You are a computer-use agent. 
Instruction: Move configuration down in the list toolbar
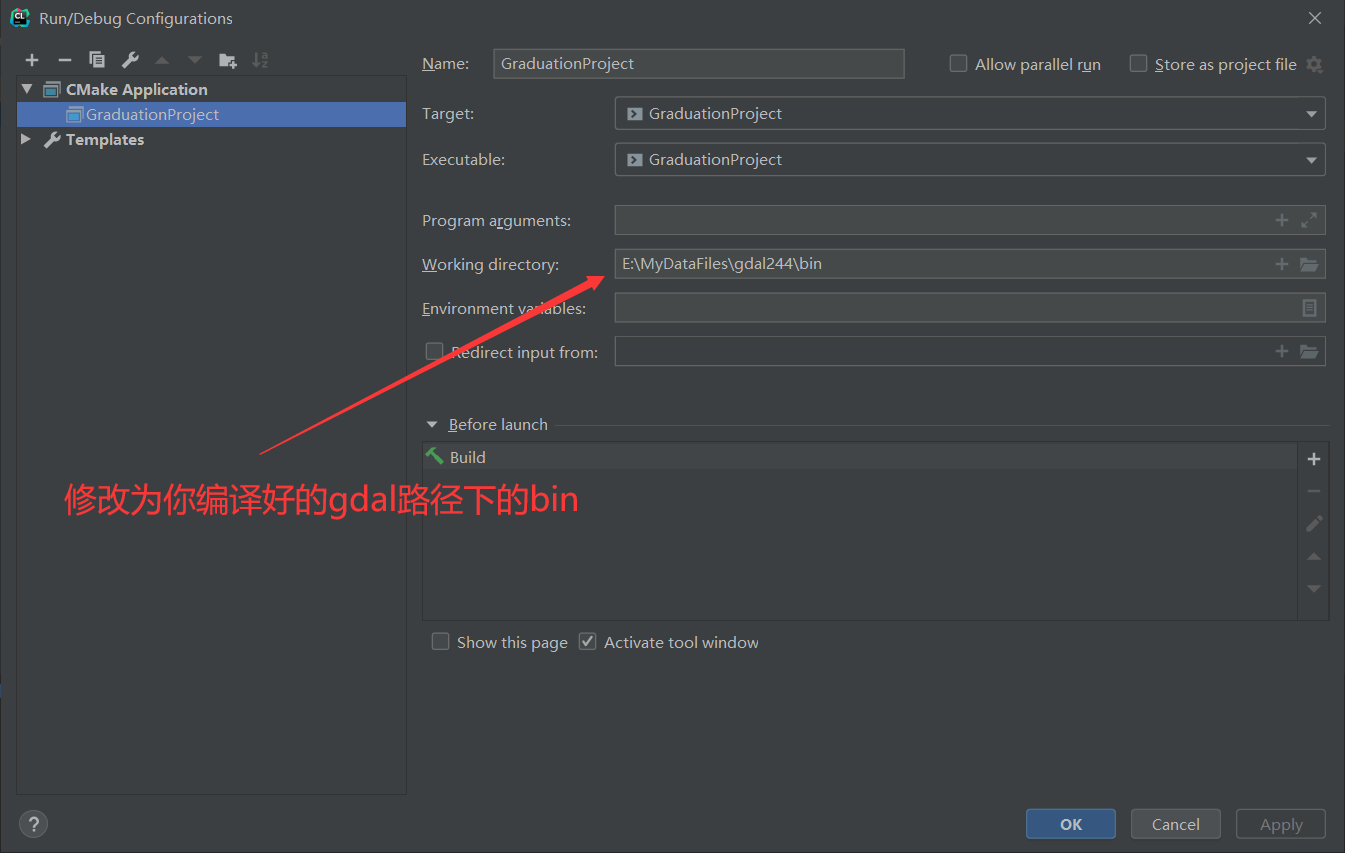pyautogui.click(x=194, y=60)
